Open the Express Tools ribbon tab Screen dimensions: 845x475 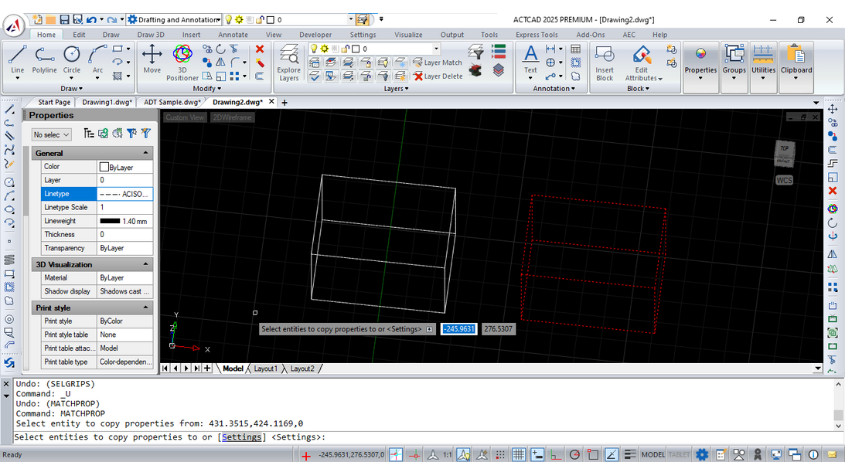click(536, 35)
